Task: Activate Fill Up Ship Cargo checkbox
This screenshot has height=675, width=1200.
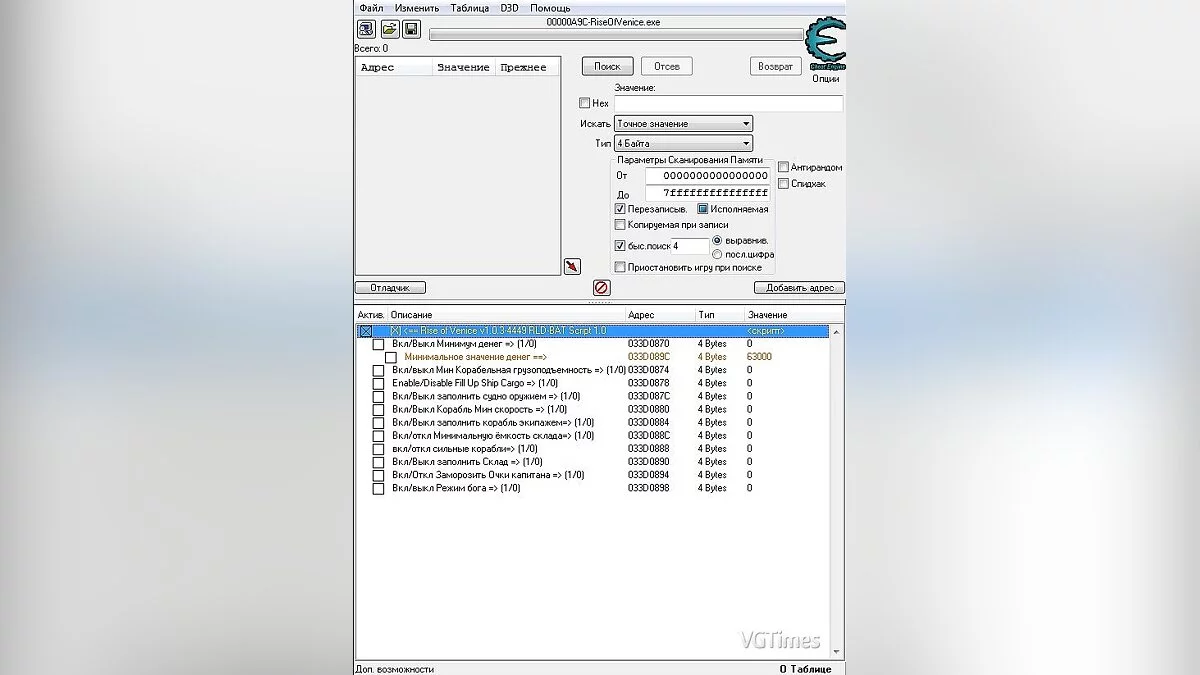Action: coord(378,383)
